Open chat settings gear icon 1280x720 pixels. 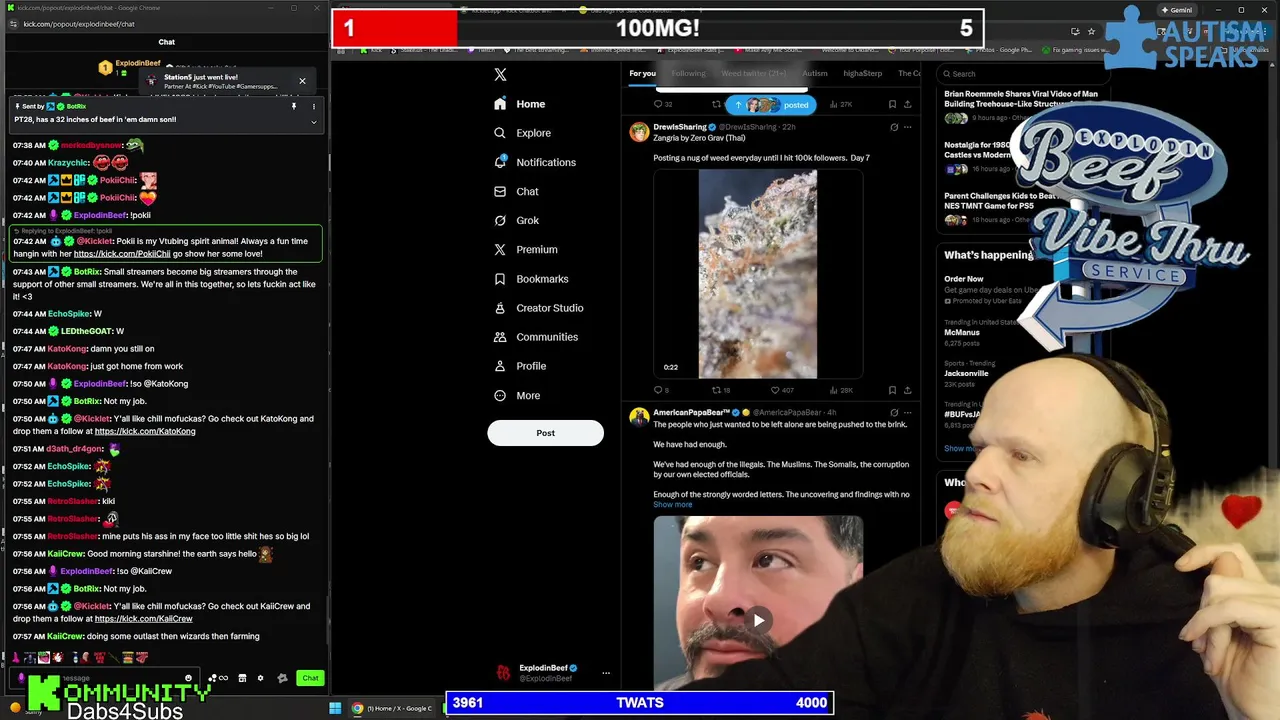260,678
